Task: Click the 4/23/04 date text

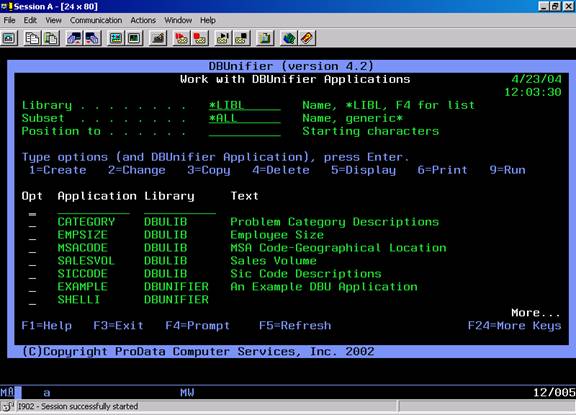Action: tap(536, 79)
